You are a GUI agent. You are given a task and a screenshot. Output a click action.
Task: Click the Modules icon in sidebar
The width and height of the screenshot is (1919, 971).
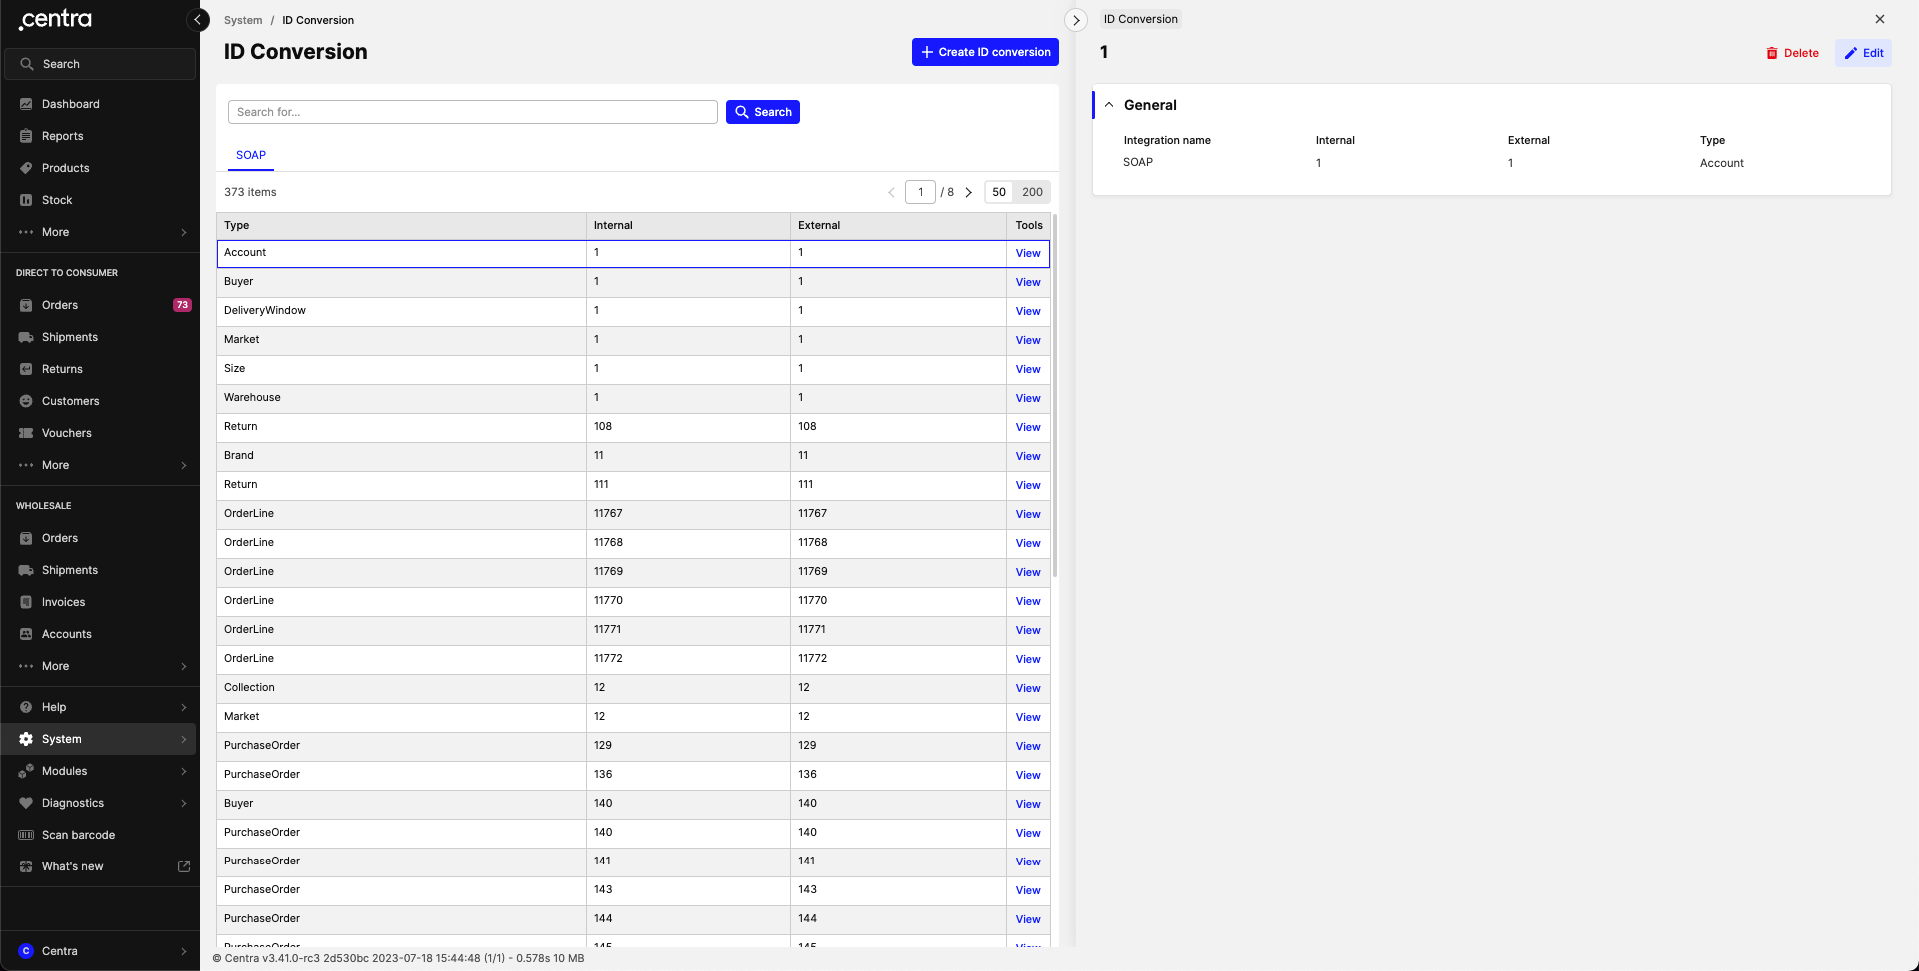[x=26, y=771]
